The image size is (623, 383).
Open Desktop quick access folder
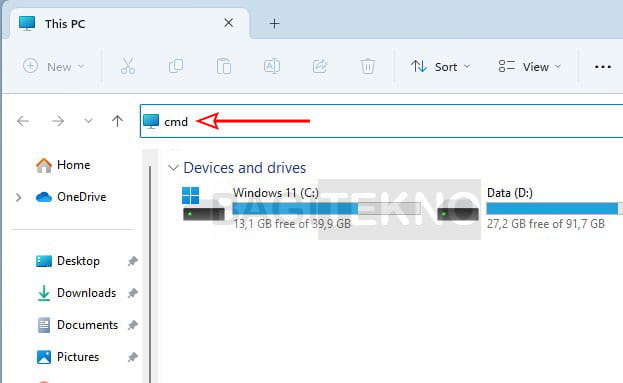(x=68, y=261)
